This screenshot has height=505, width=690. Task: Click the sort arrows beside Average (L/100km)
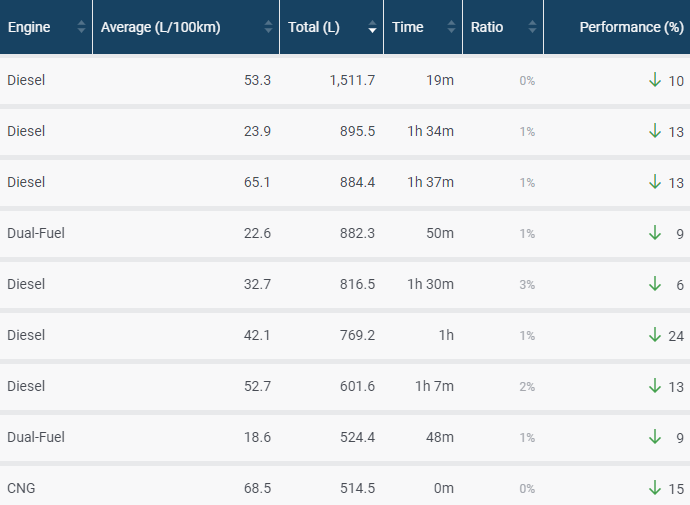tap(268, 27)
